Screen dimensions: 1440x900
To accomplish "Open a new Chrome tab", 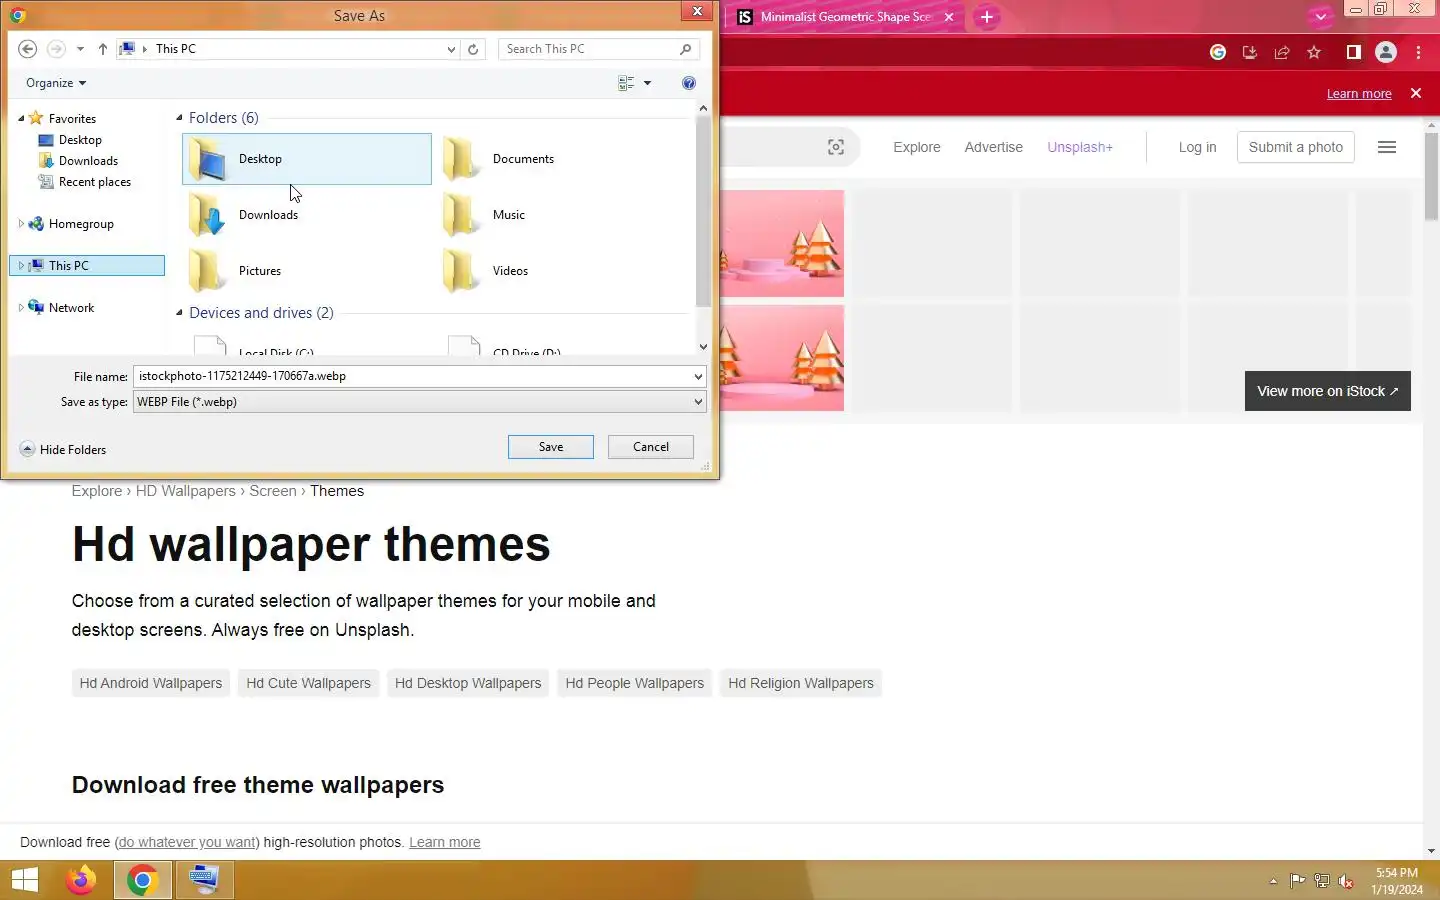I will click(x=986, y=17).
